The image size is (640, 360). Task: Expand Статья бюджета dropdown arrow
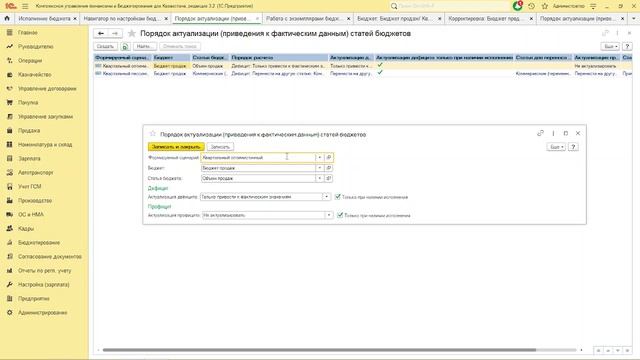(320, 178)
